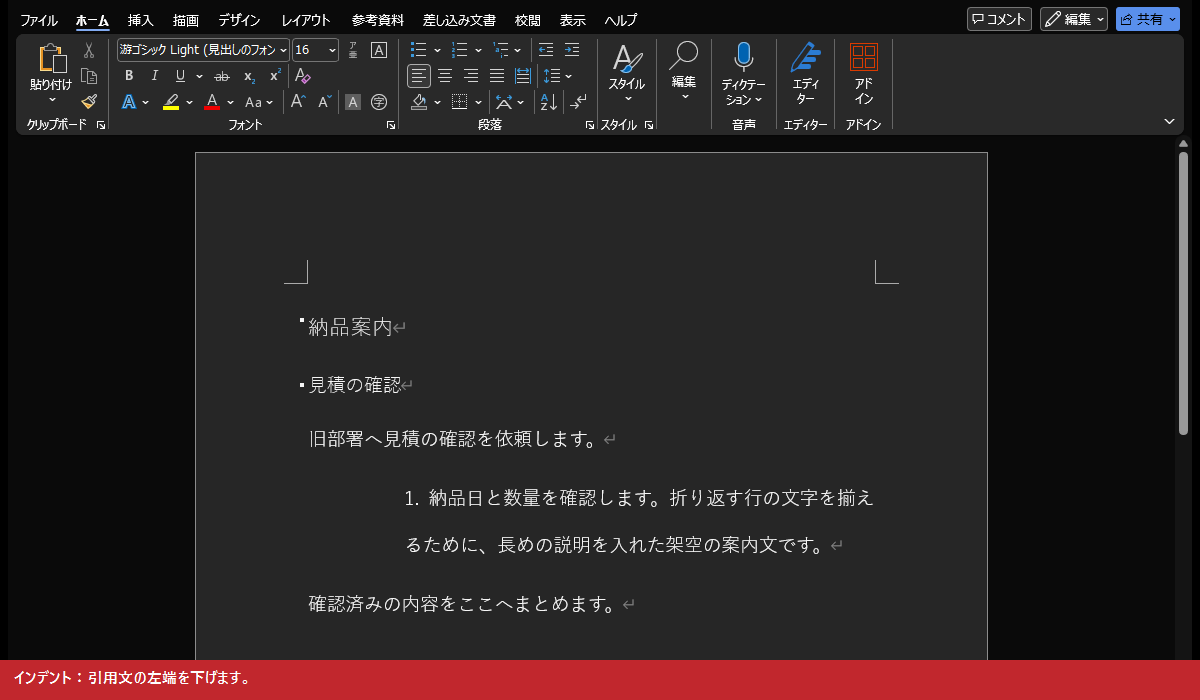
Task: Toggle show paragraph marks
Action: (579, 102)
